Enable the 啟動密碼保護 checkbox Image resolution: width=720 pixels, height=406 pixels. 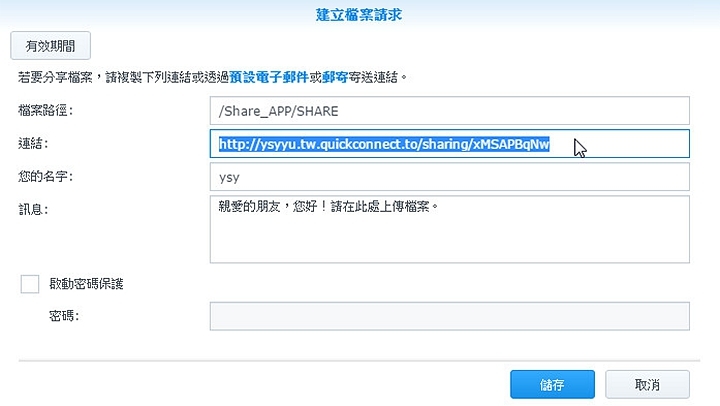point(30,284)
